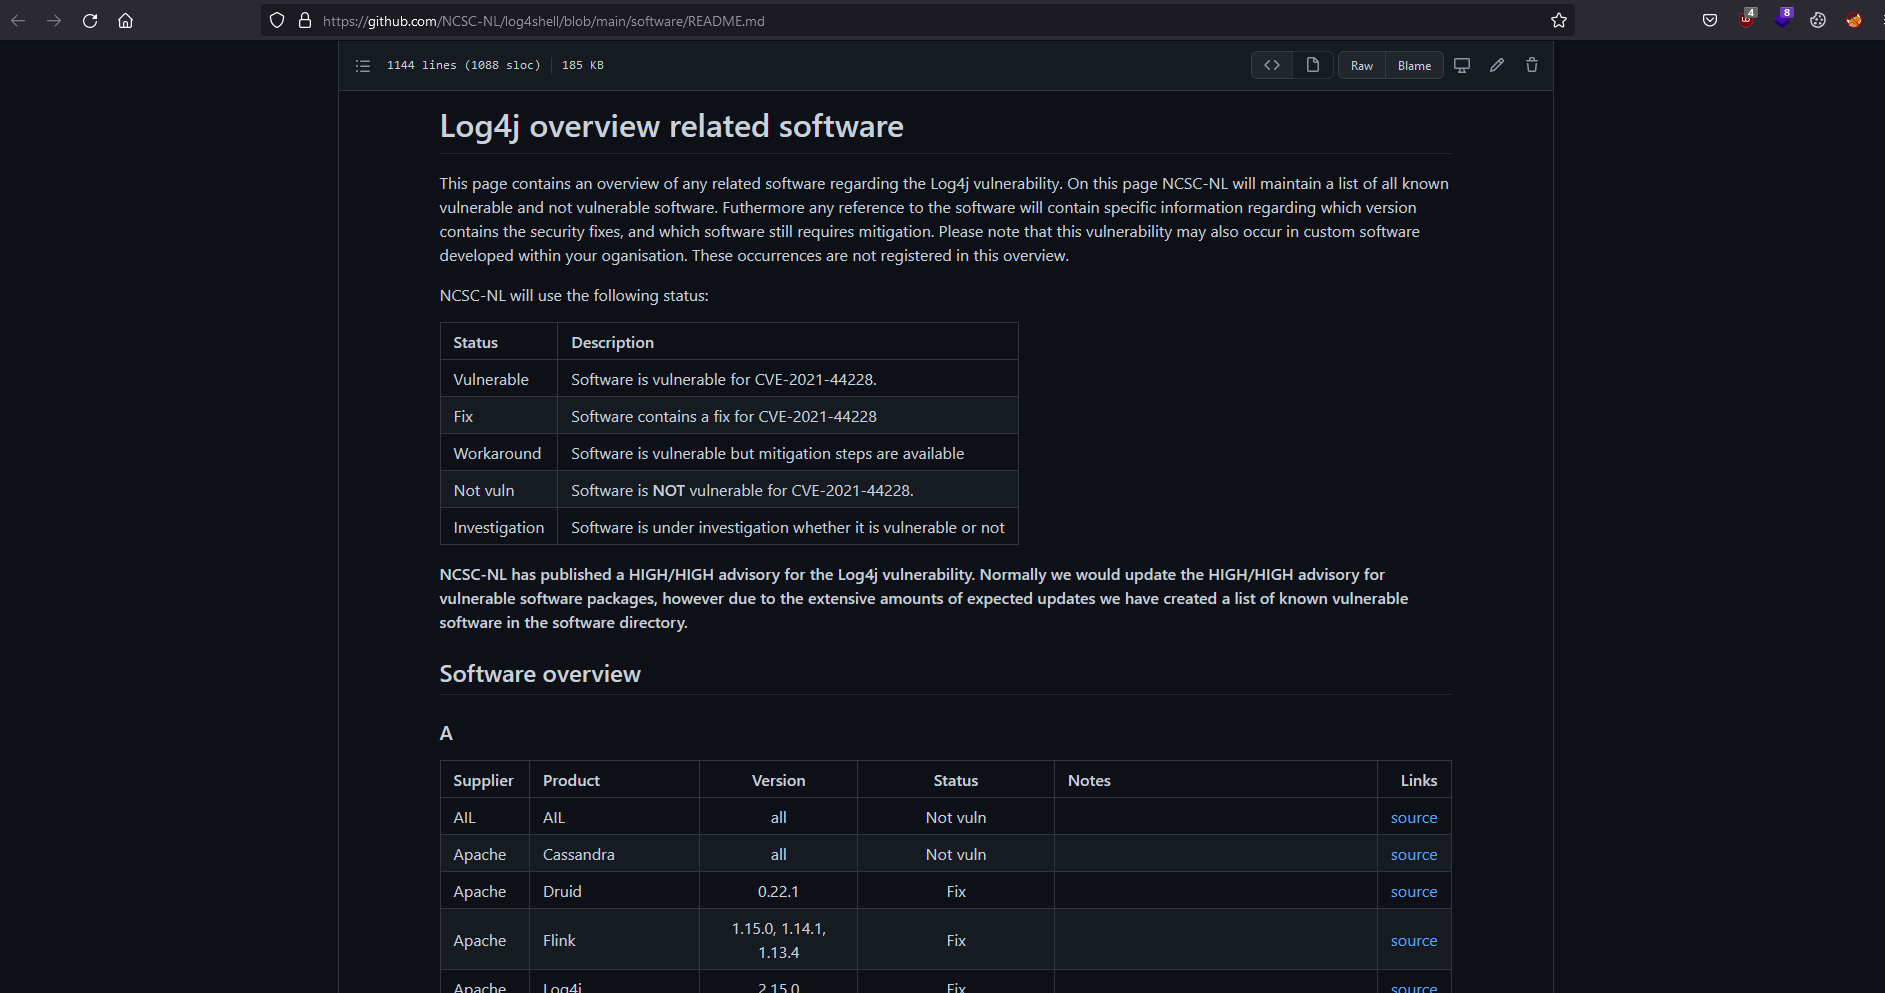1885x993 pixels.
Task: Open the browser home page
Action: point(125,20)
